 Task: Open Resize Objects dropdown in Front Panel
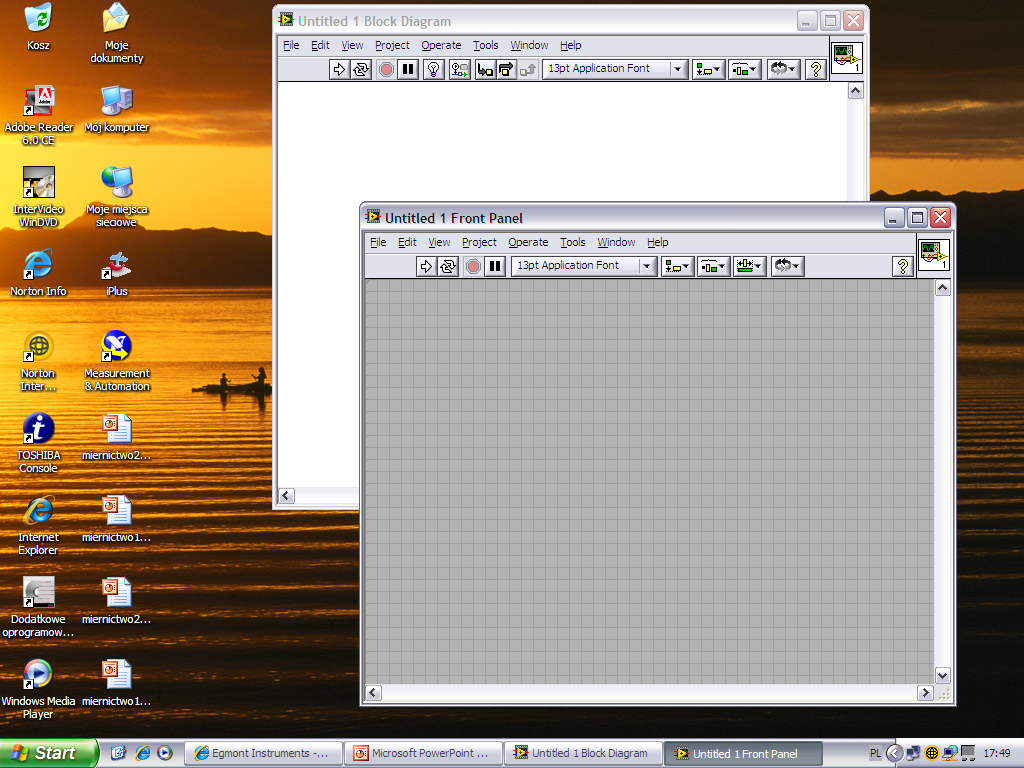pos(749,266)
